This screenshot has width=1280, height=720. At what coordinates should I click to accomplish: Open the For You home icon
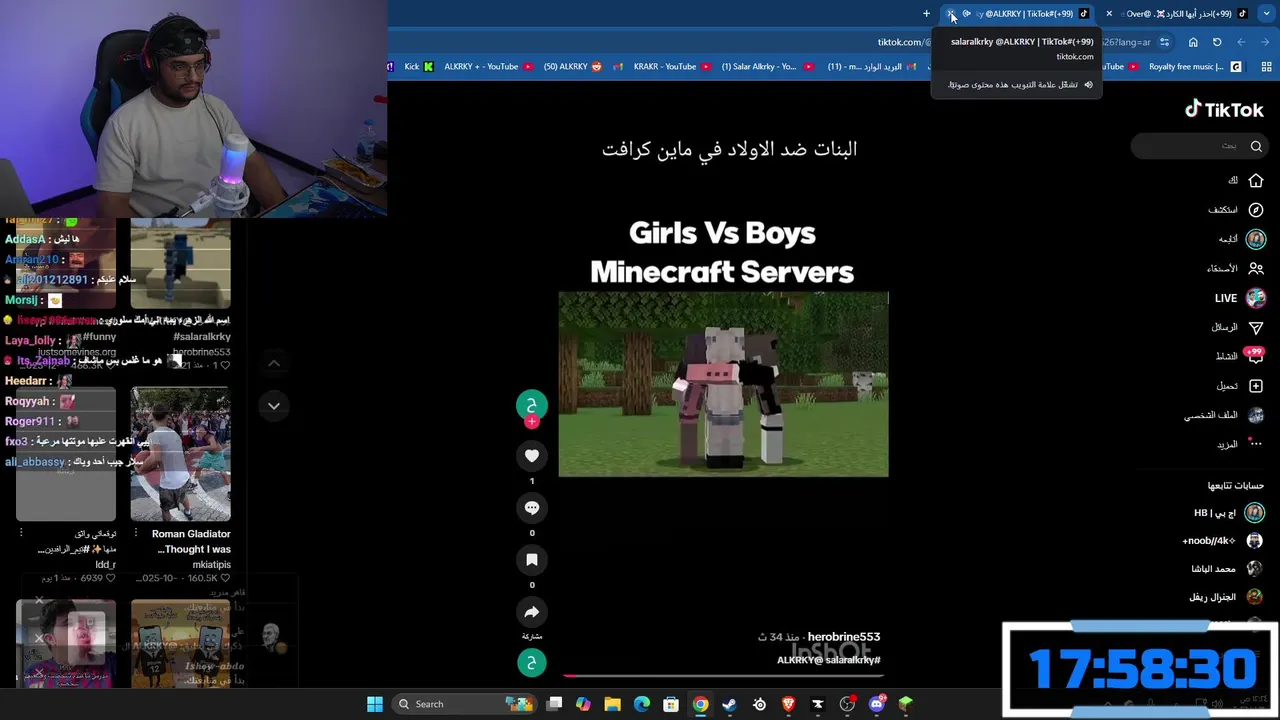(x=1256, y=181)
